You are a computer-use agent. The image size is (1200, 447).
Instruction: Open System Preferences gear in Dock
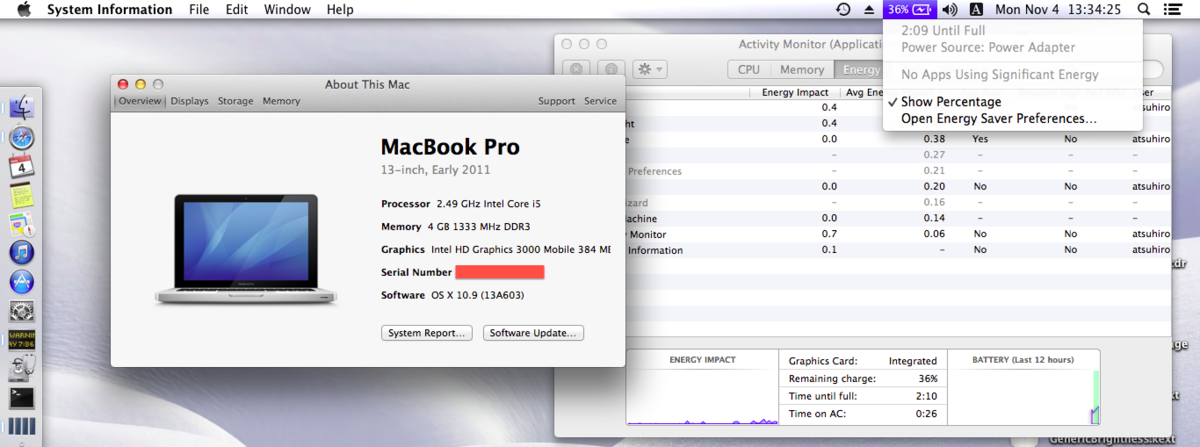click(22, 312)
